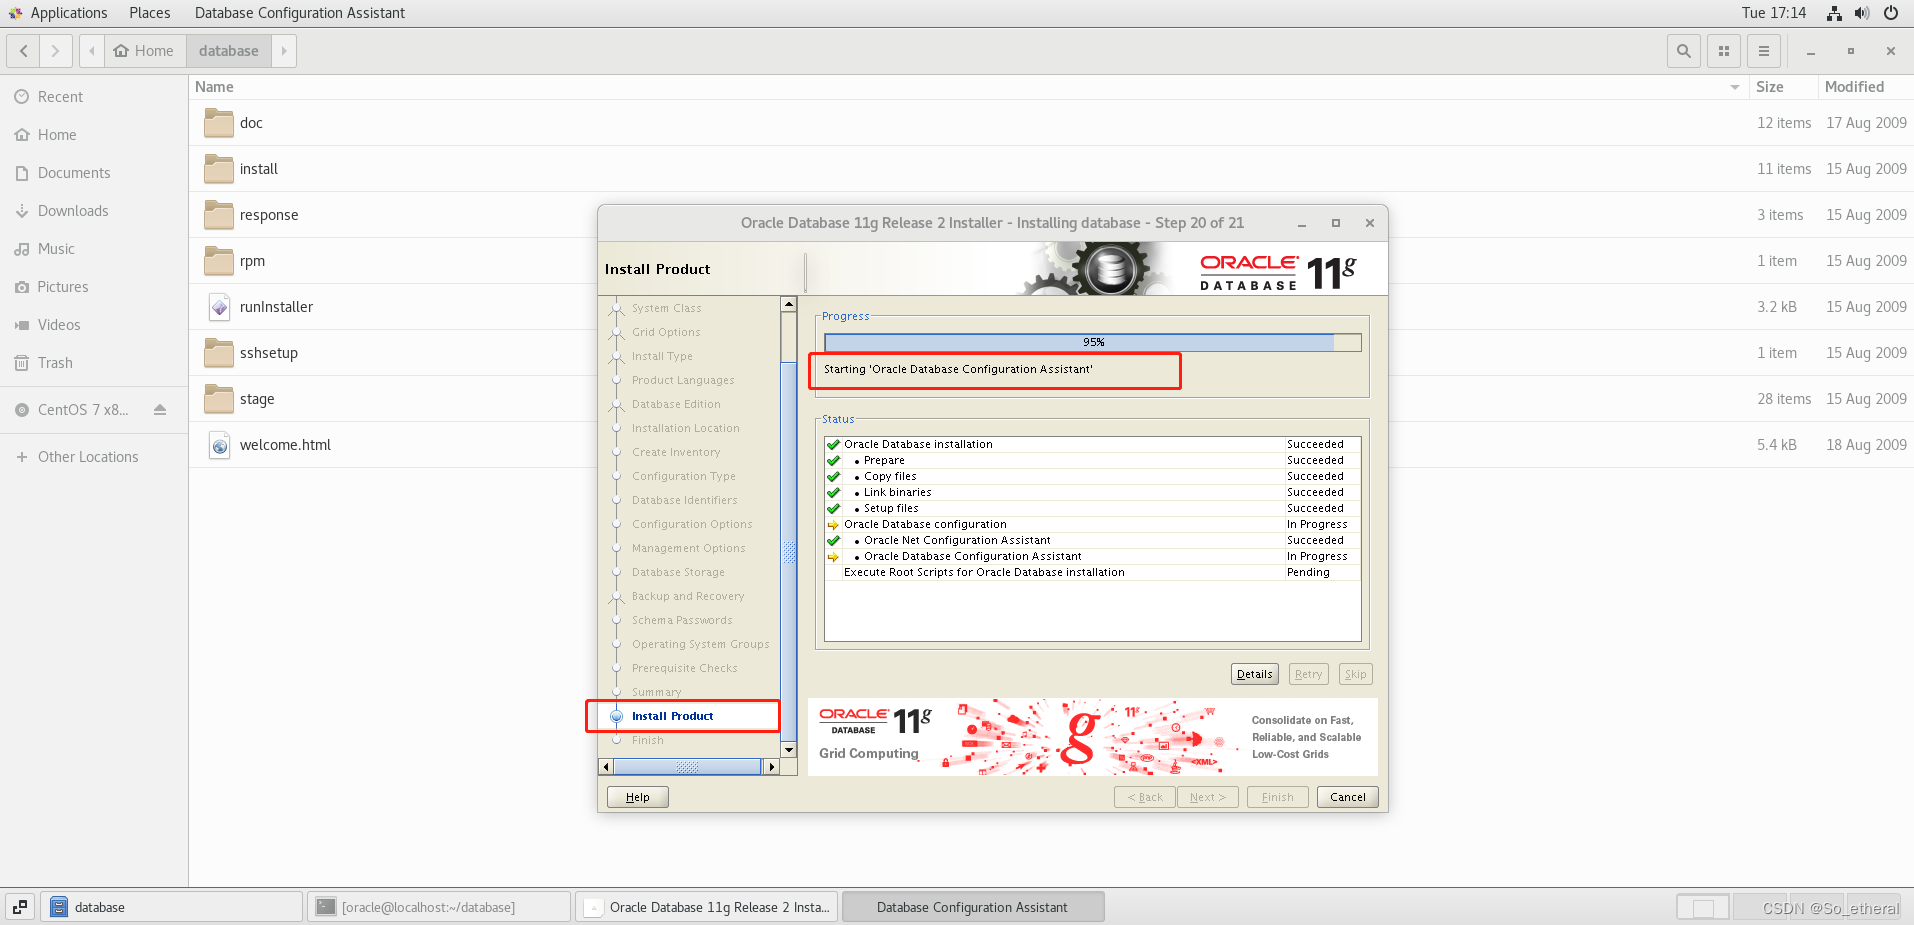Viewport: 1914px width, 925px height.
Task: Open Home via breadcrumb house icon
Action: [120, 50]
